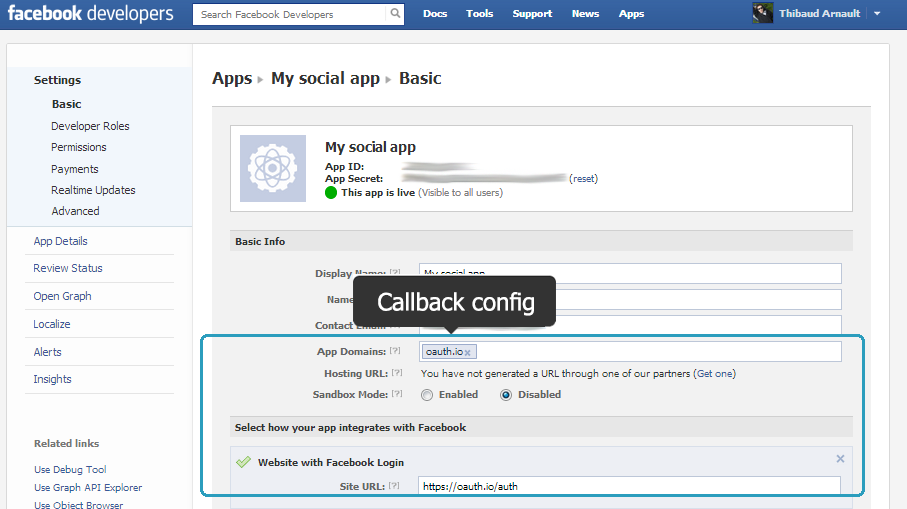Click Thibaud Arnault user name
Image resolution: width=907 pixels, height=509 pixels.
click(x=819, y=13)
